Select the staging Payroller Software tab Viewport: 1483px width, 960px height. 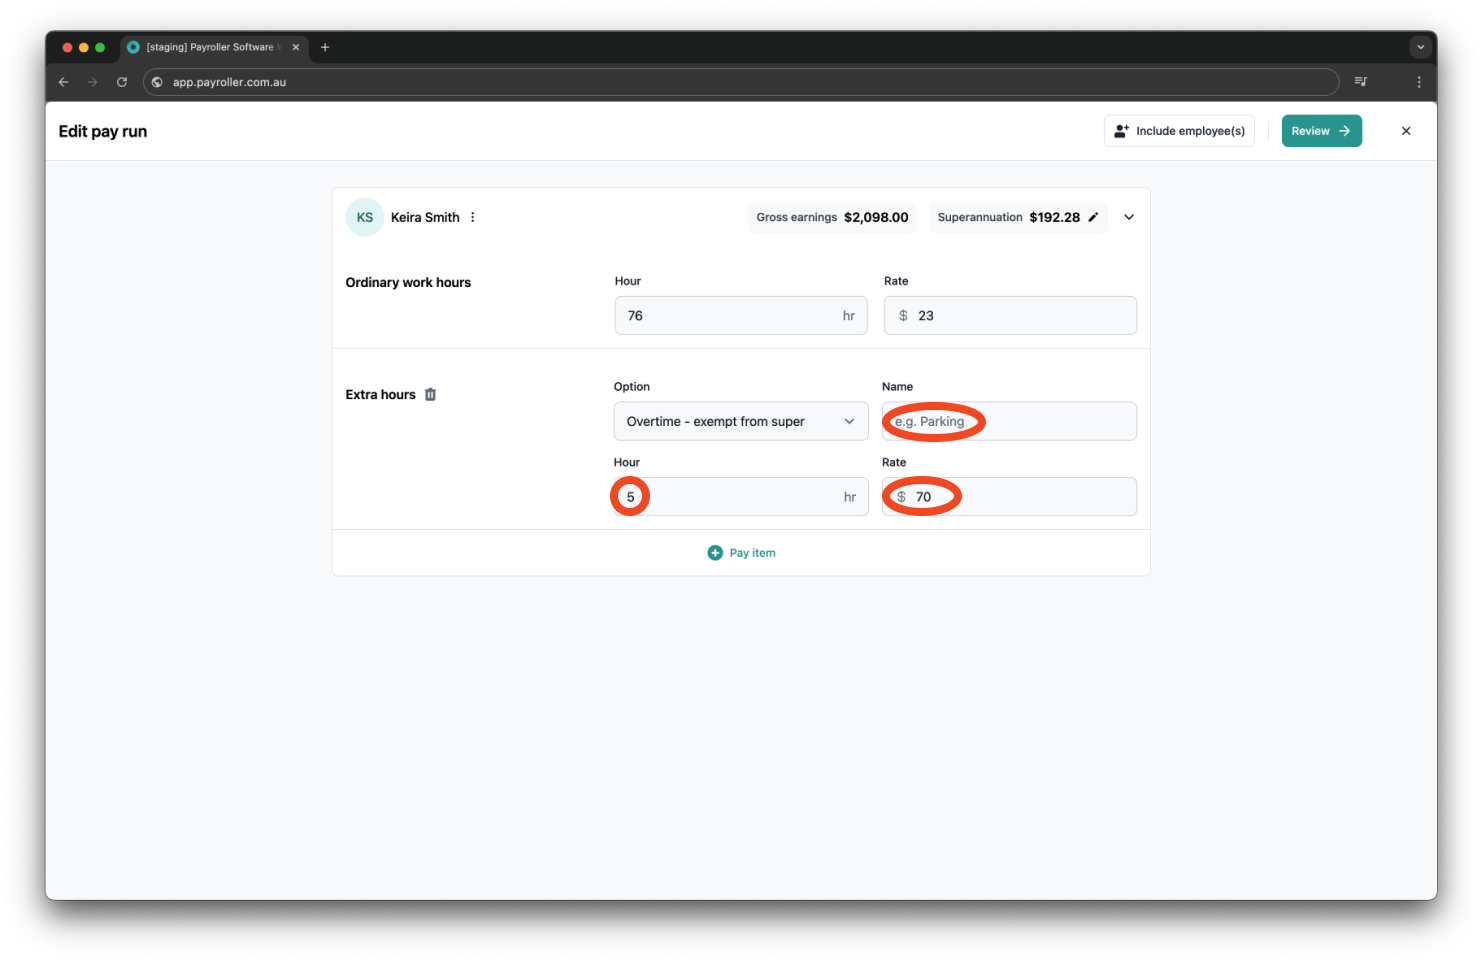pyautogui.click(x=210, y=47)
